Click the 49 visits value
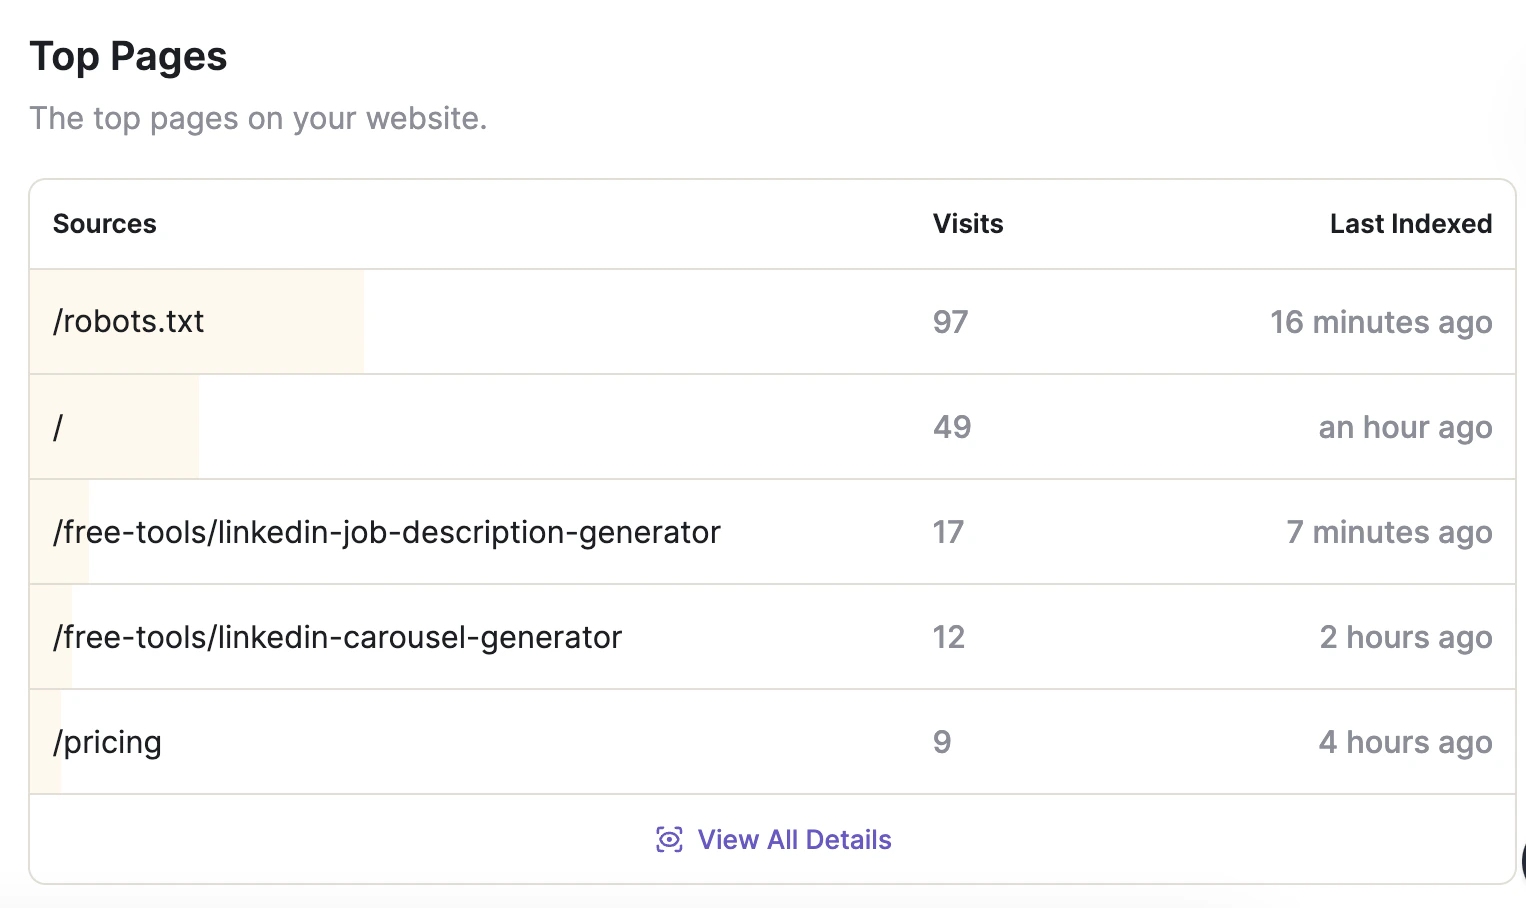Image resolution: width=1526 pixels, height=908 pixels. click(952, 427)
